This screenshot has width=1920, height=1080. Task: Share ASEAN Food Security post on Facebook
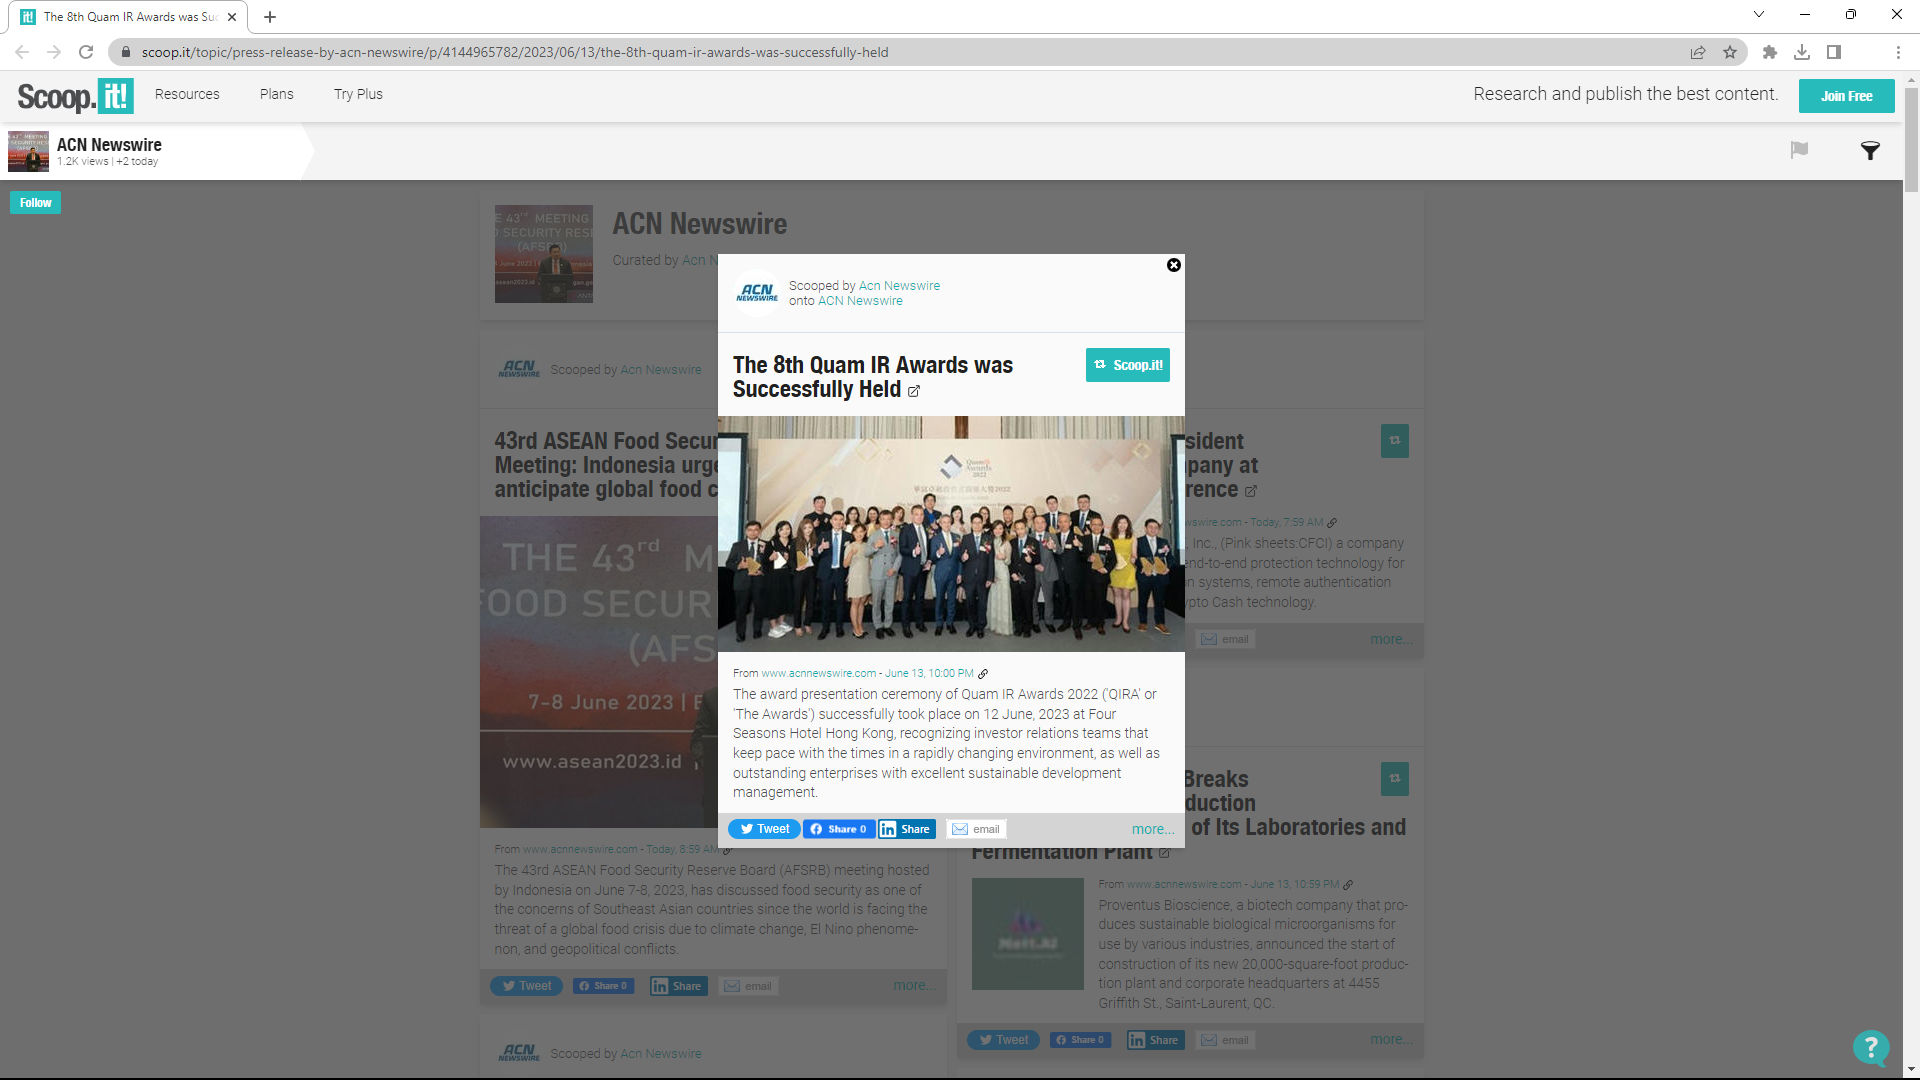pyautogui.click(x=603, y=986)
